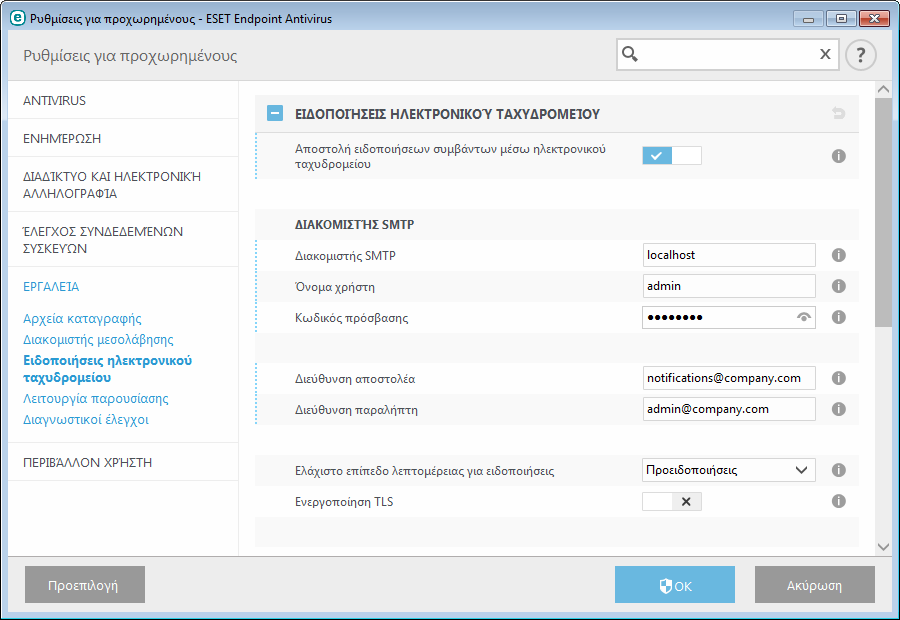Viewport: 900px width, 620px height.
Task: Click the Διεύθυνση αποστολέα field
Action: (x=729, y=378)
